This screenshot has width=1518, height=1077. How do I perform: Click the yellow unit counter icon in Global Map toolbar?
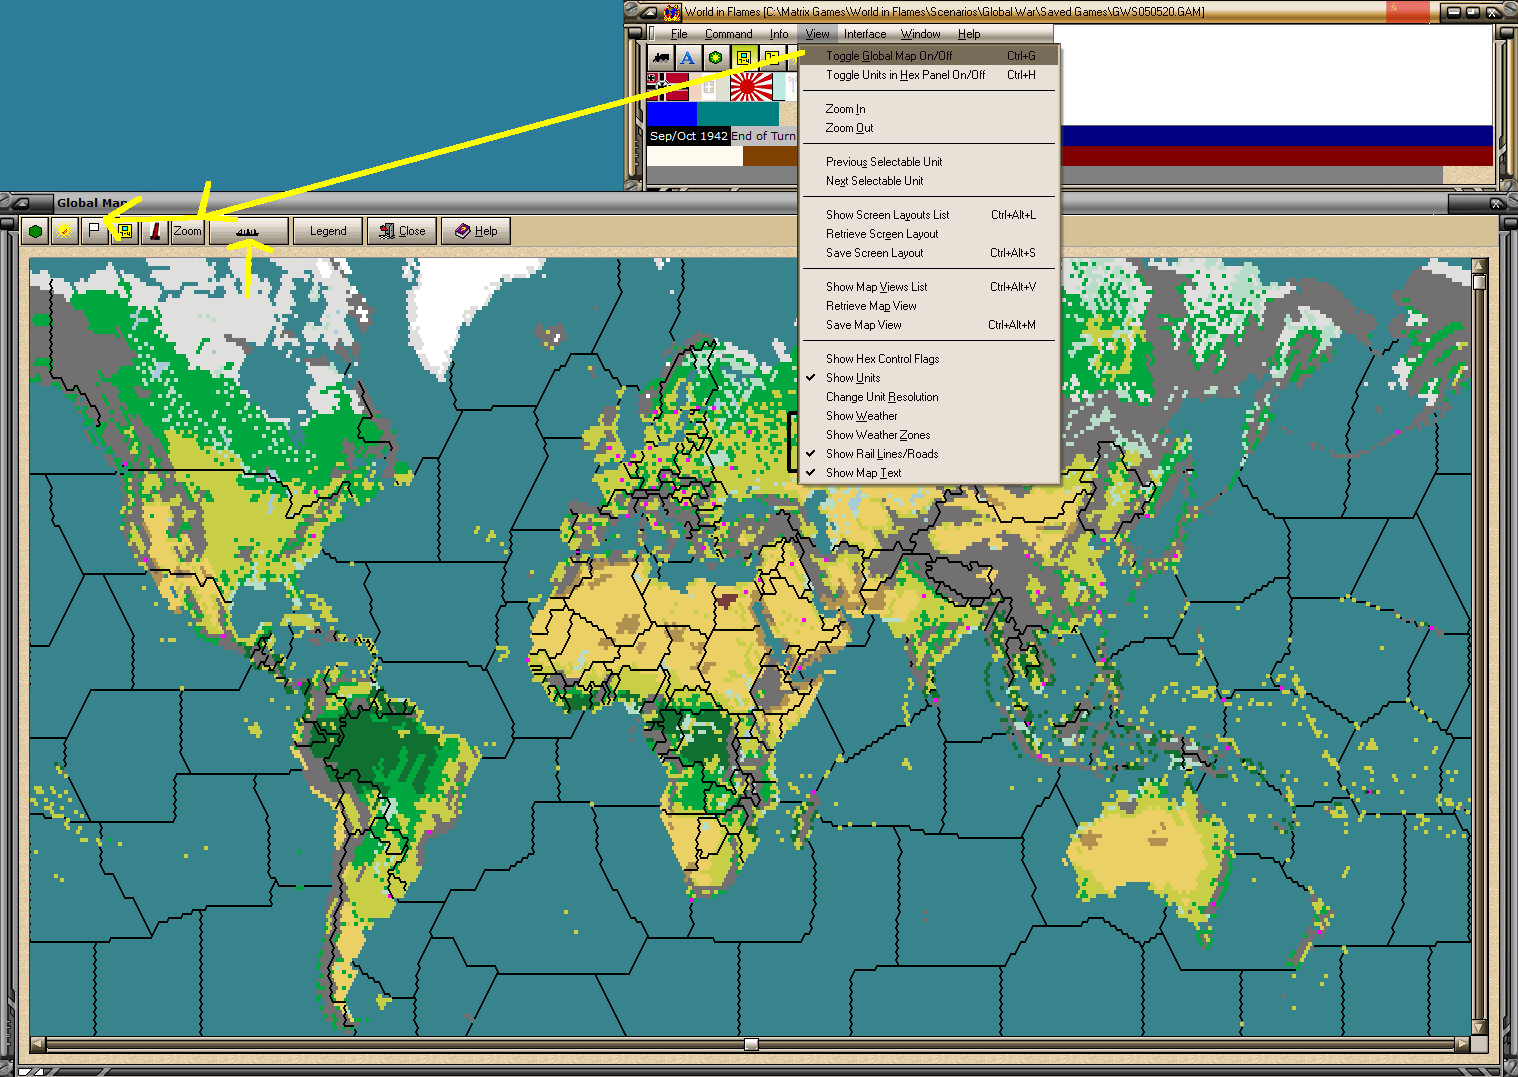tap(124, 231)
